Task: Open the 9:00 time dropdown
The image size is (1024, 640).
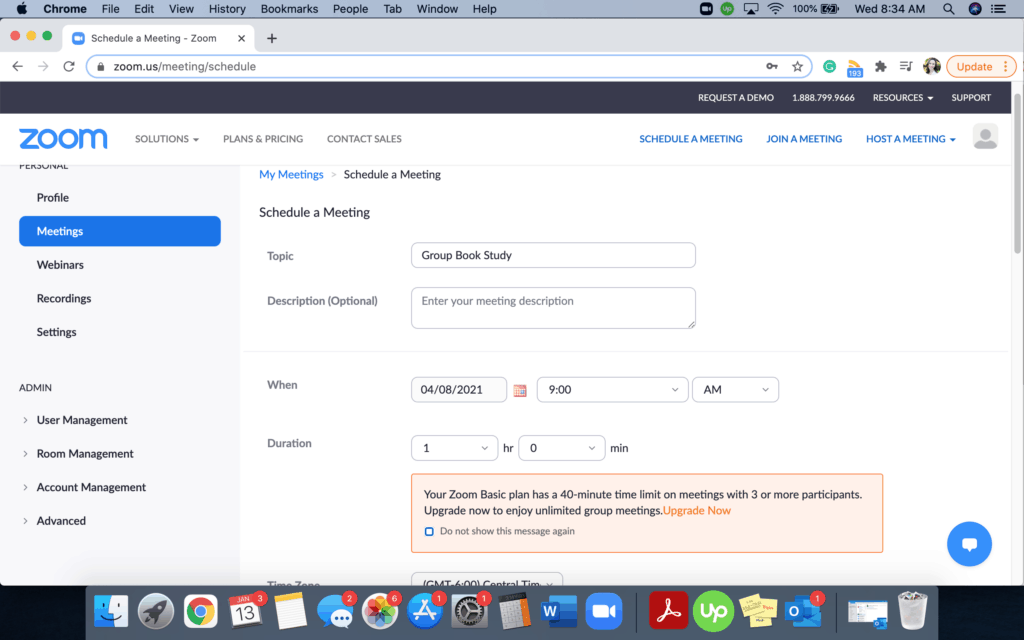Action: coord(612,390)
